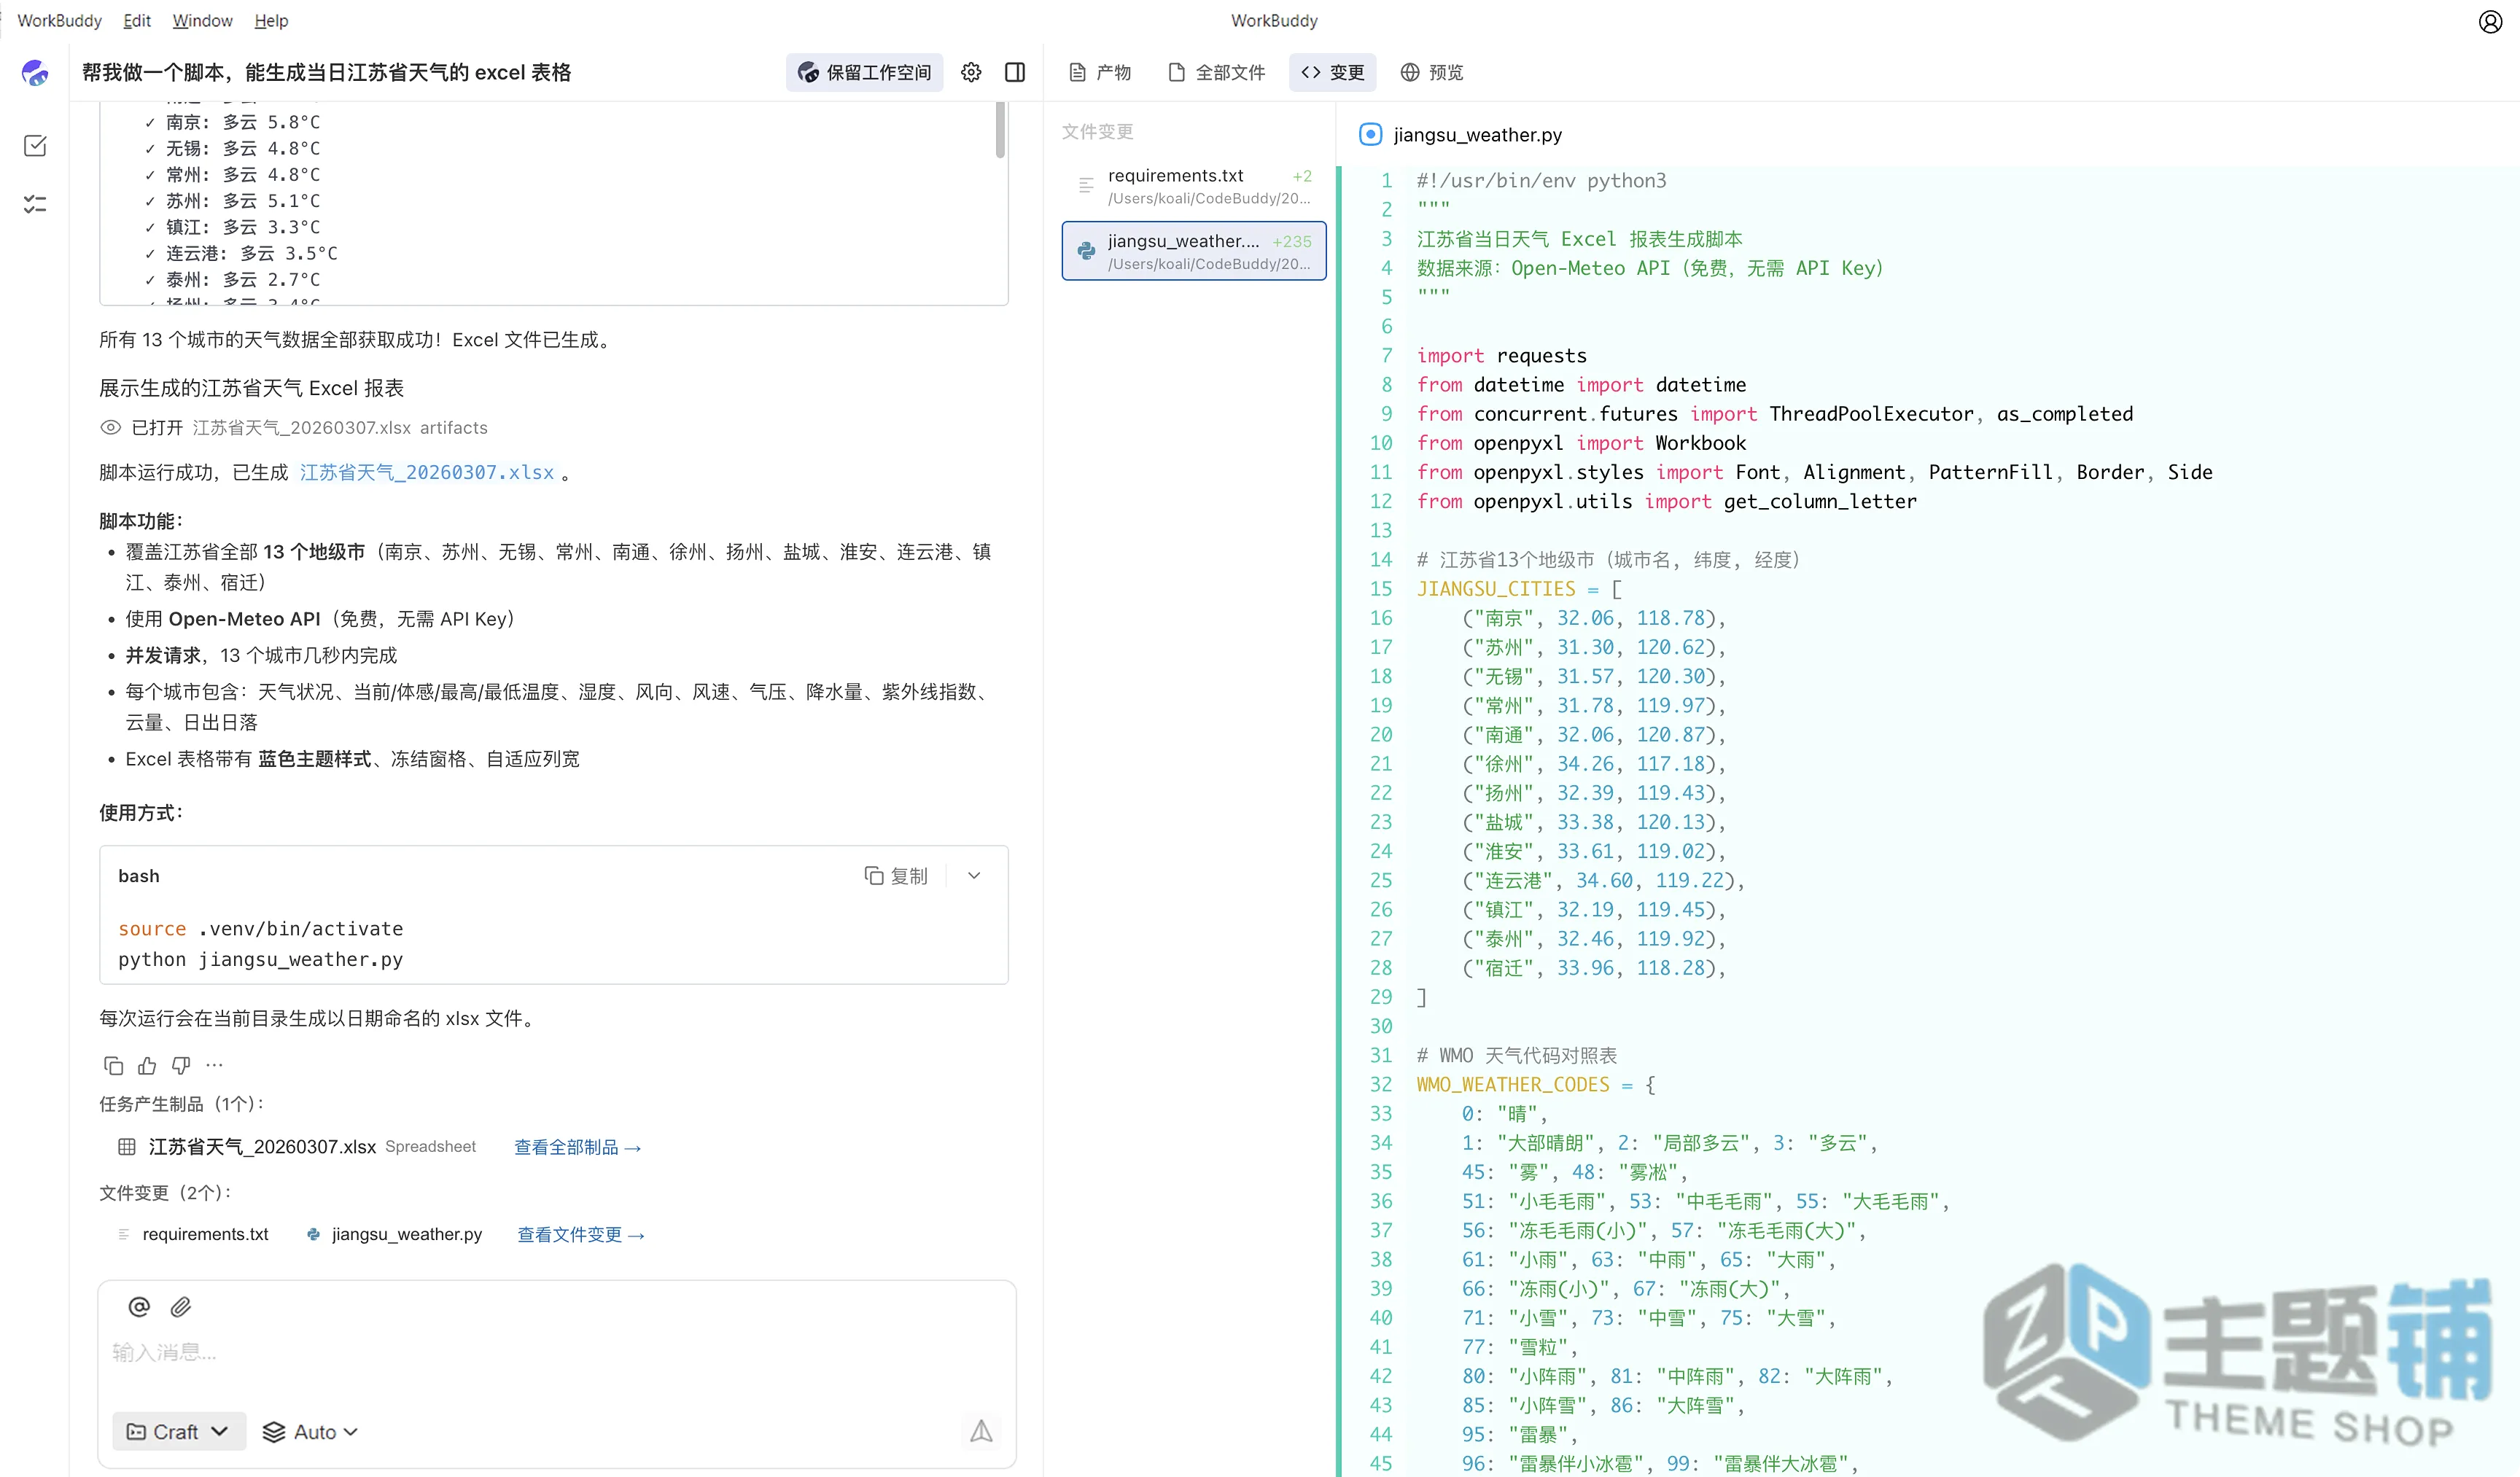Screen dimensions: 2520x1477
Task: Open the Auto model dropdown
Action: point(310,1432)
